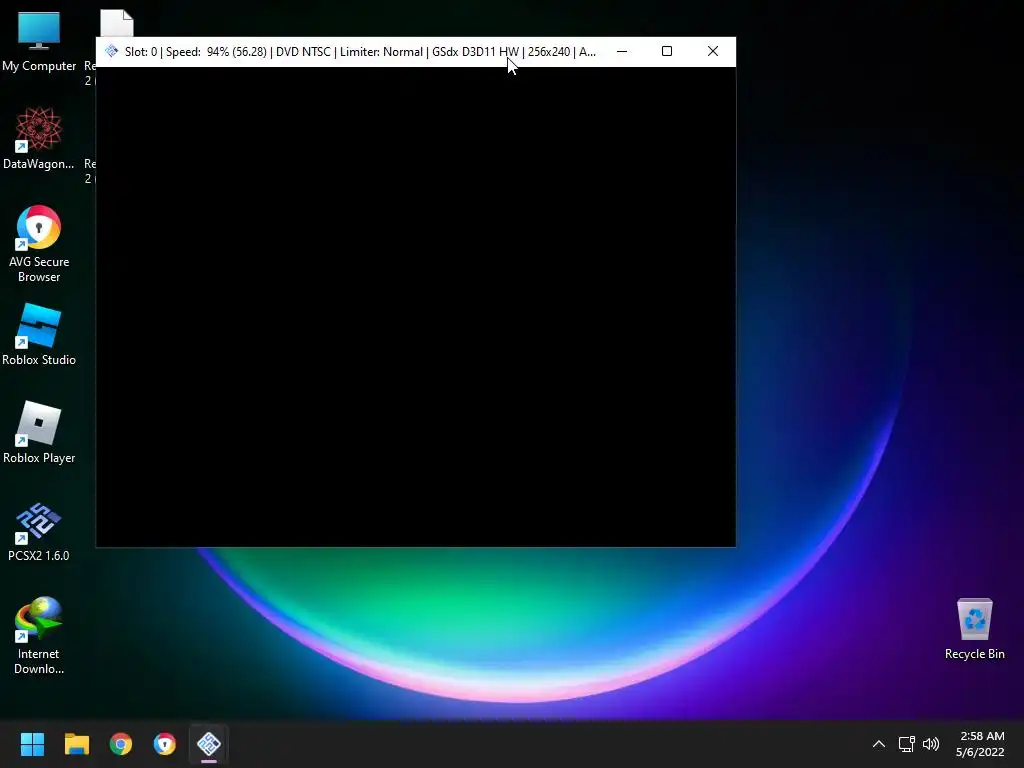
Task: Minimize the PCSX2 game window
Action: click(x=622, y=52)
